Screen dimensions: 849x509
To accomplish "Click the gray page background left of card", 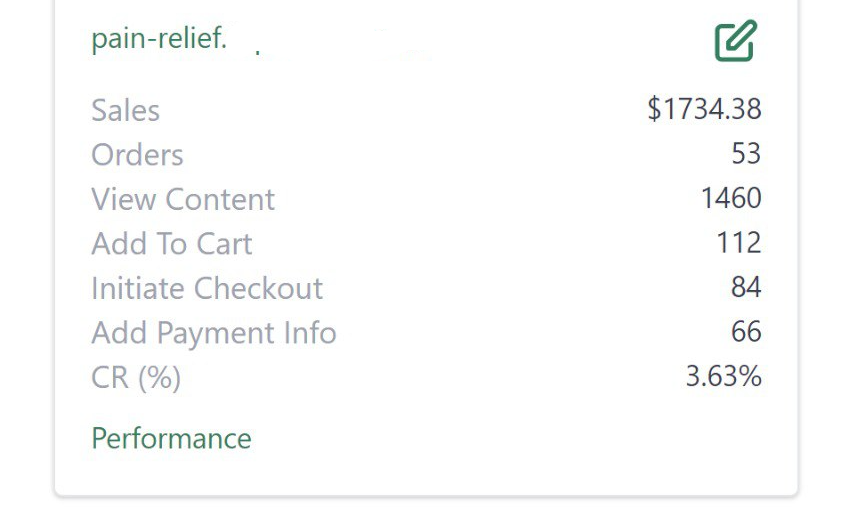I will pyautogui.click(x=25, y=250).
